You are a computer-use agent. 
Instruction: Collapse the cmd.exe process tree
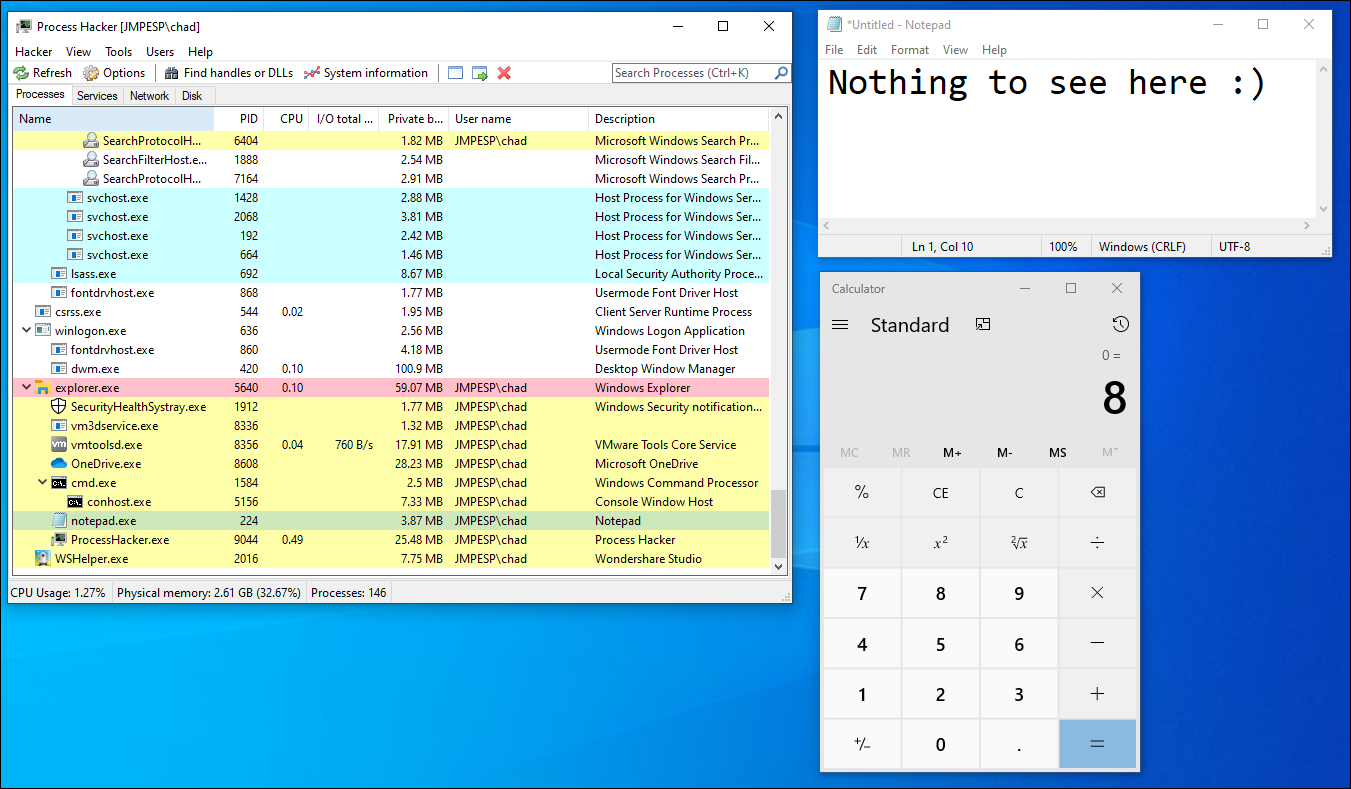click(x=43, y=483)
